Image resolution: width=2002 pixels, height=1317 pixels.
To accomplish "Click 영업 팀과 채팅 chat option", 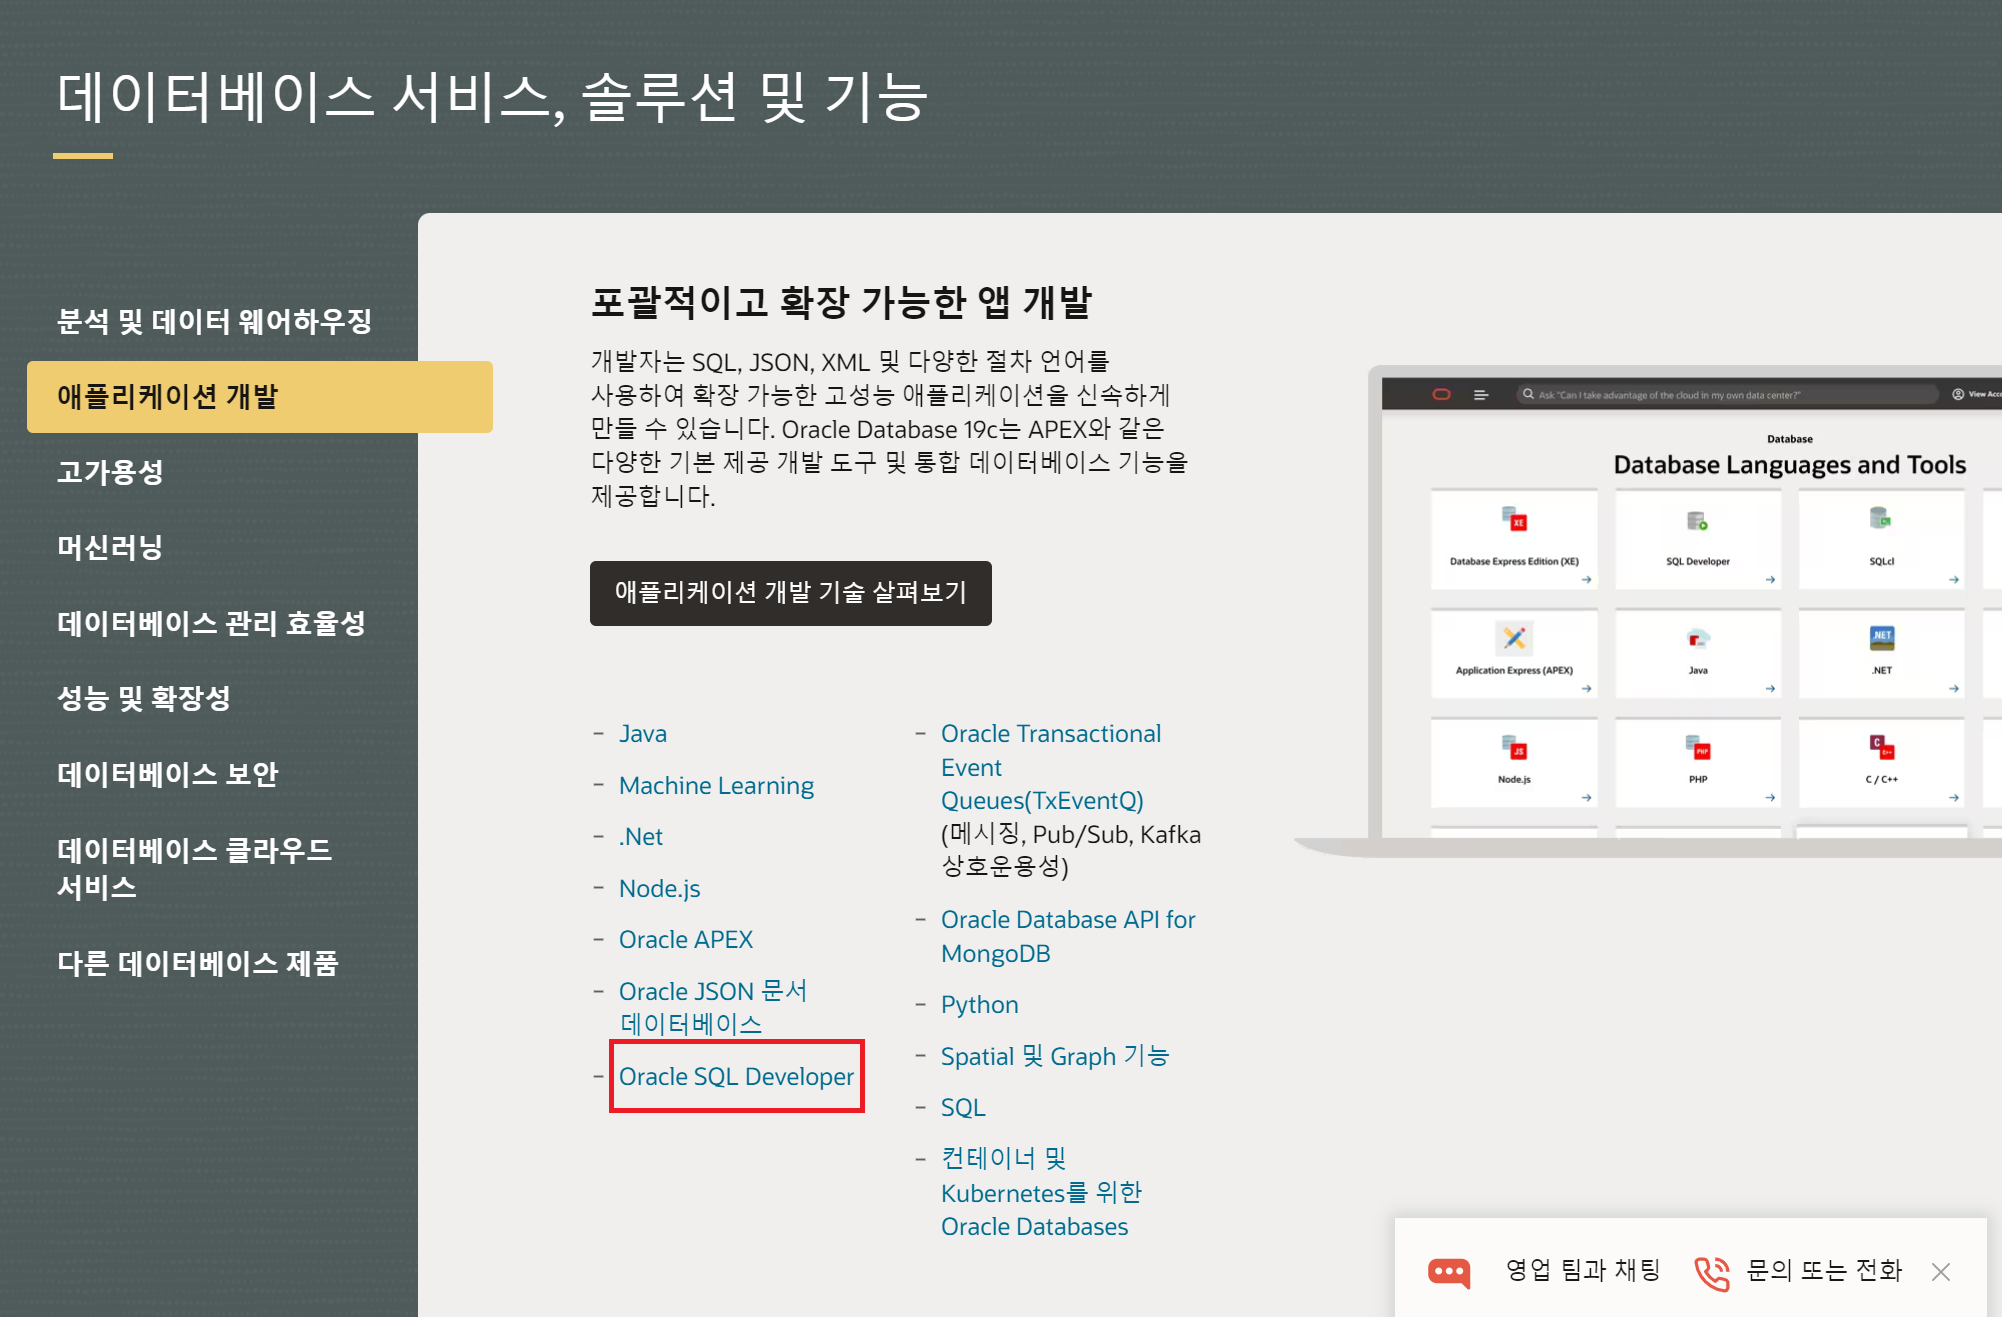I will click(1582, 1270).
